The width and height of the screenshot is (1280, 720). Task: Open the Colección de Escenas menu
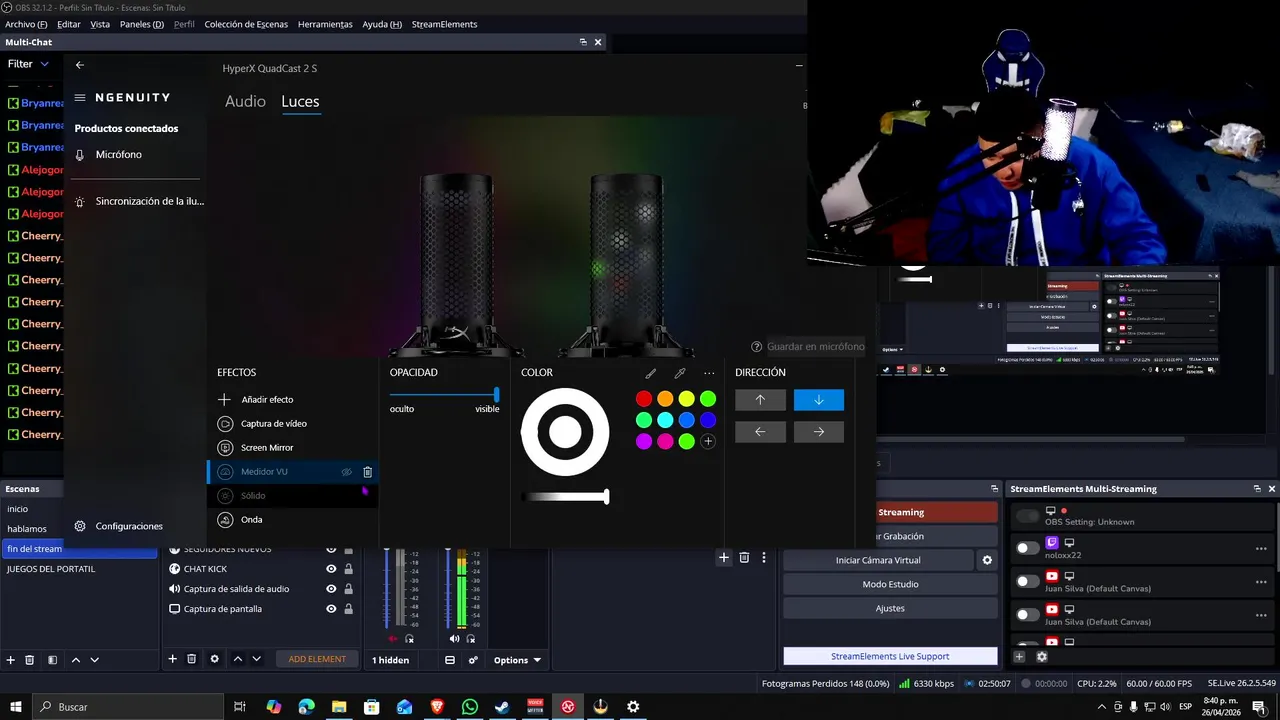pos(246,24)
